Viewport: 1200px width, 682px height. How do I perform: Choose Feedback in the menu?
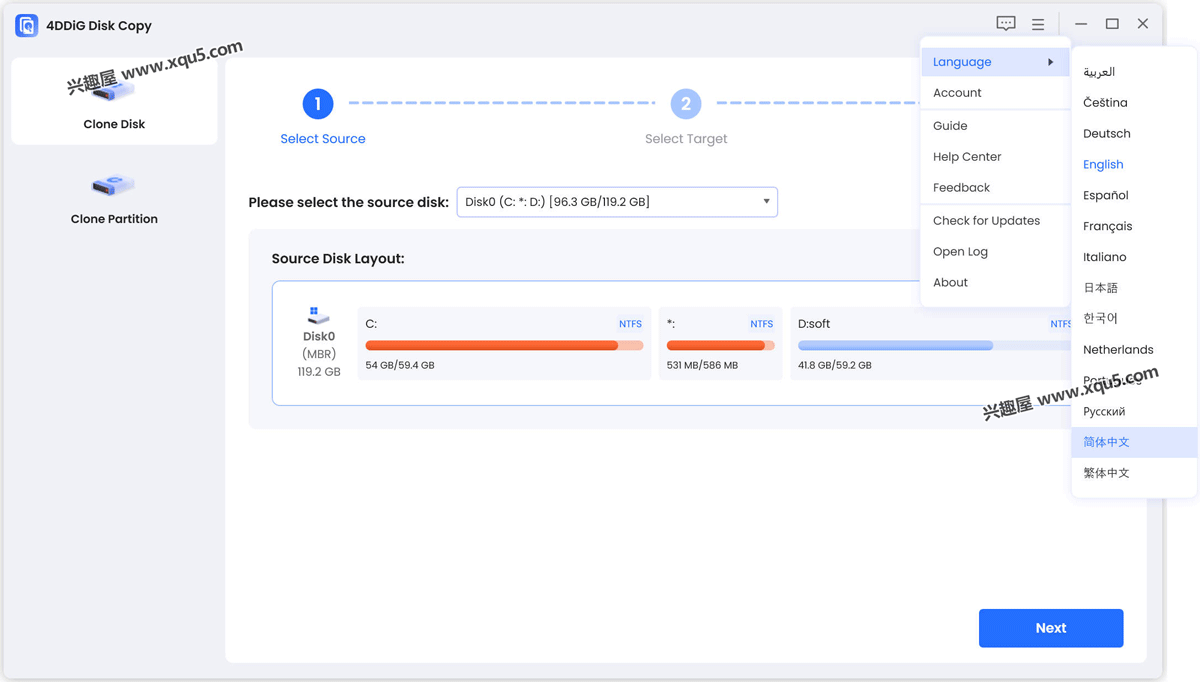[995, 188]
